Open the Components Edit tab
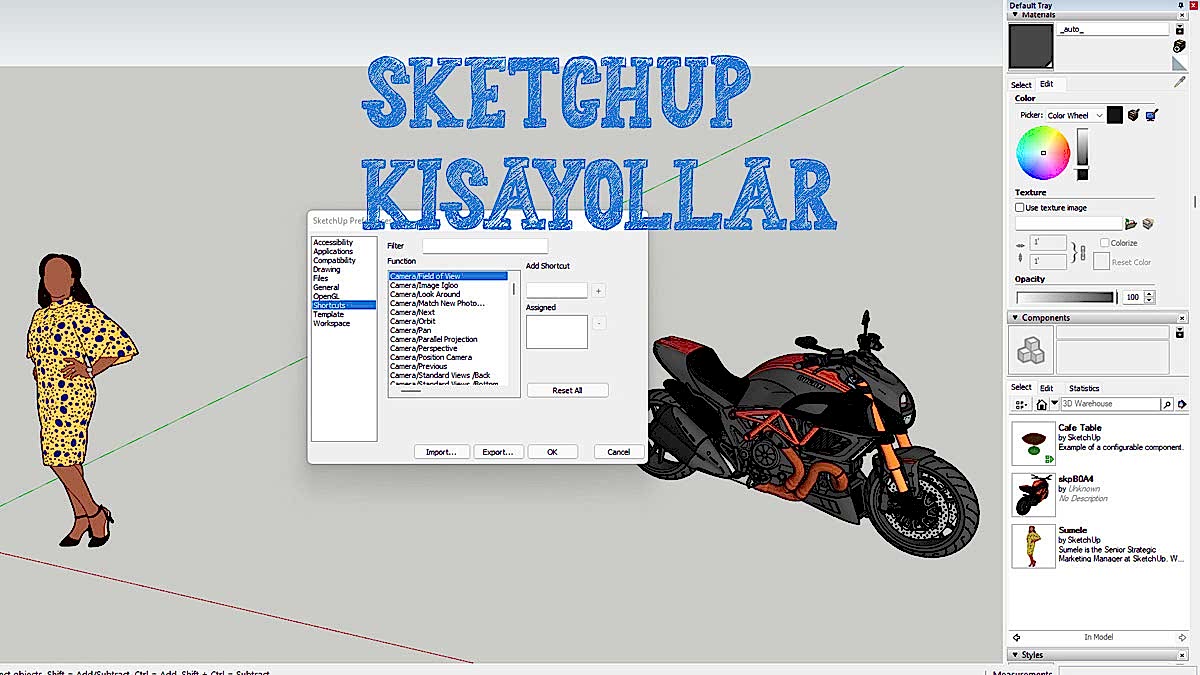The image size is (1200, 675). click(1046, 388)
